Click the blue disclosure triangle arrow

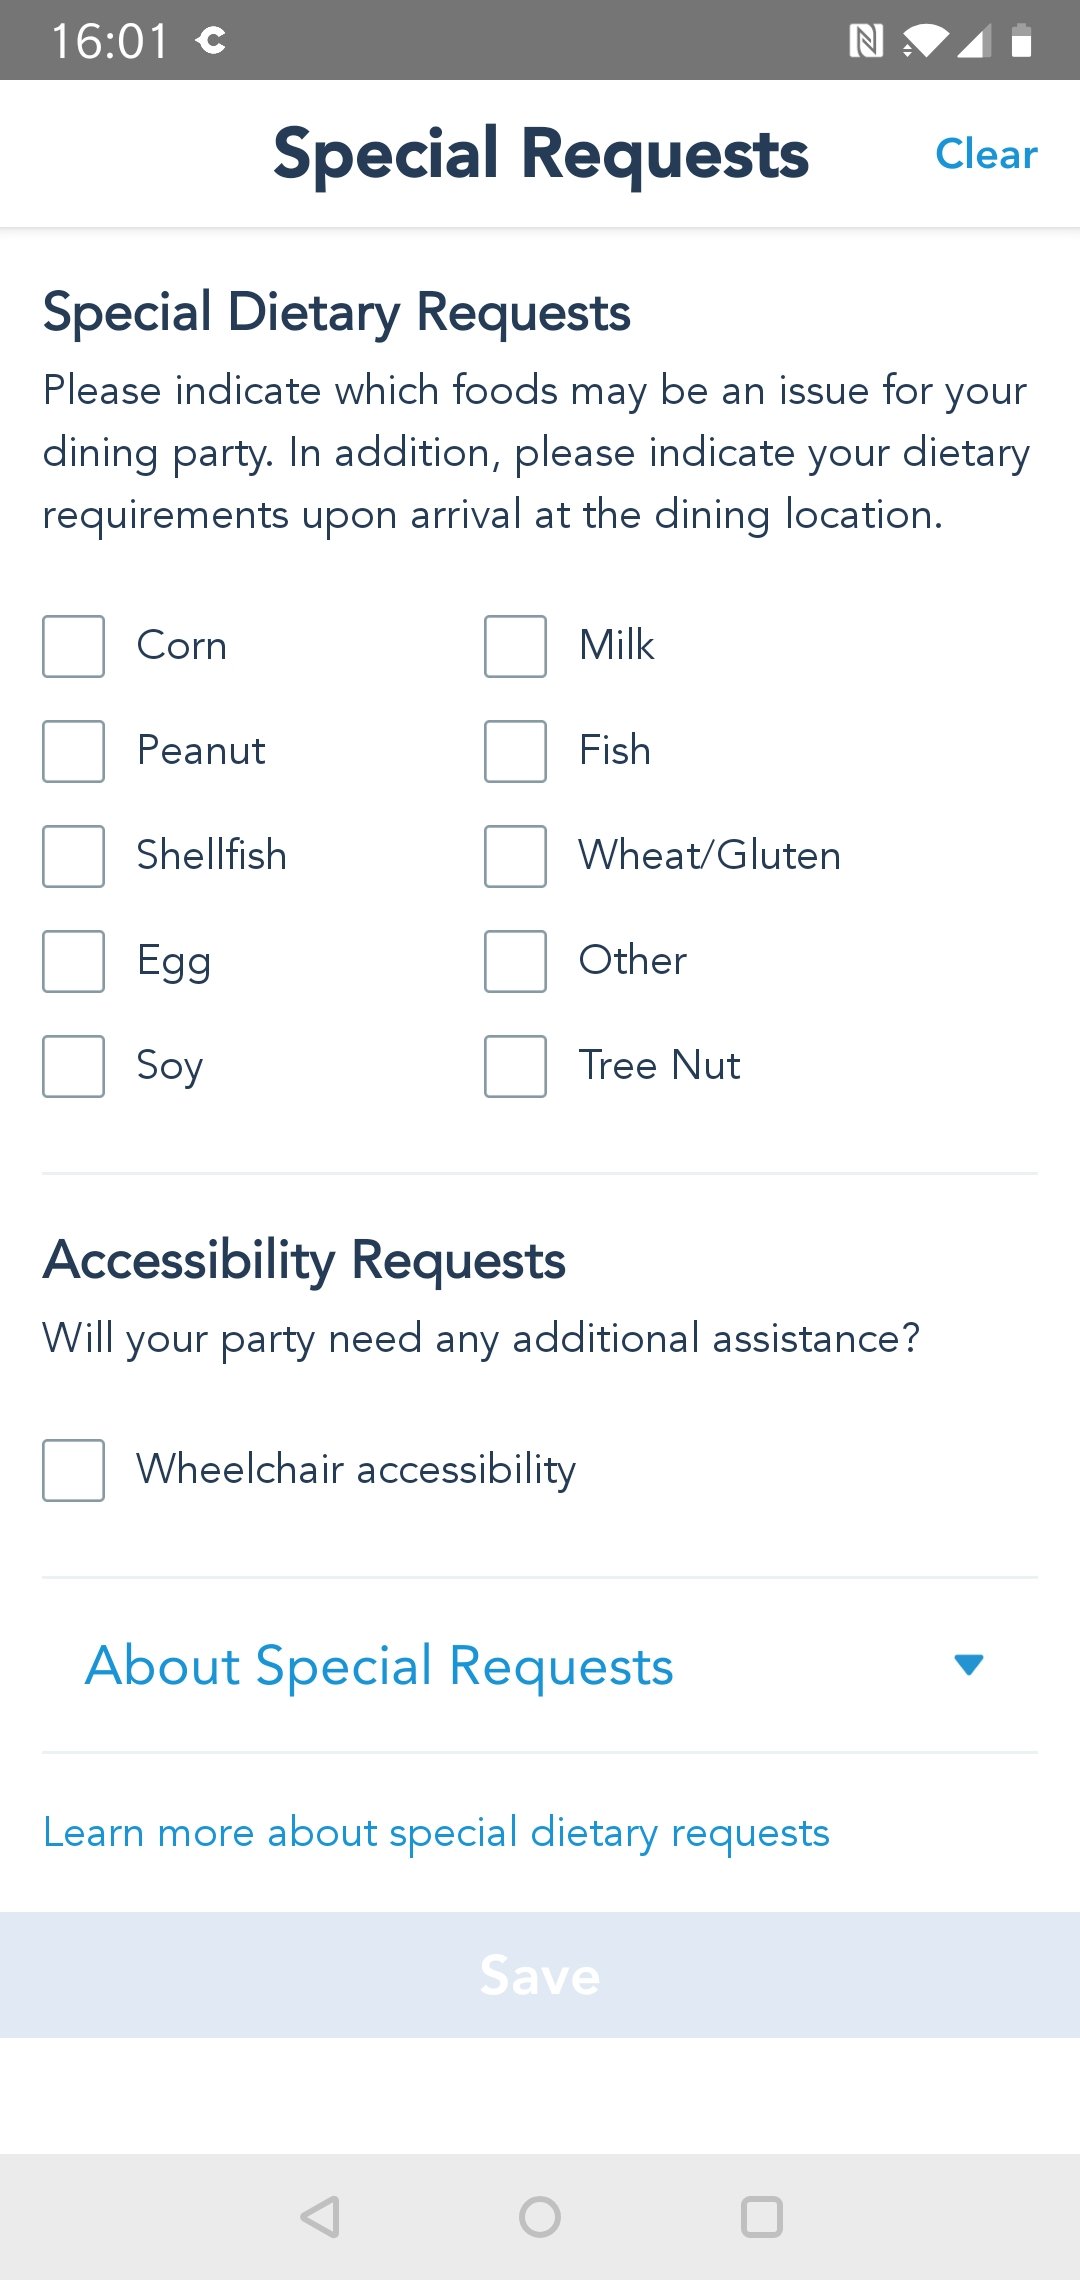point(969,1665)
